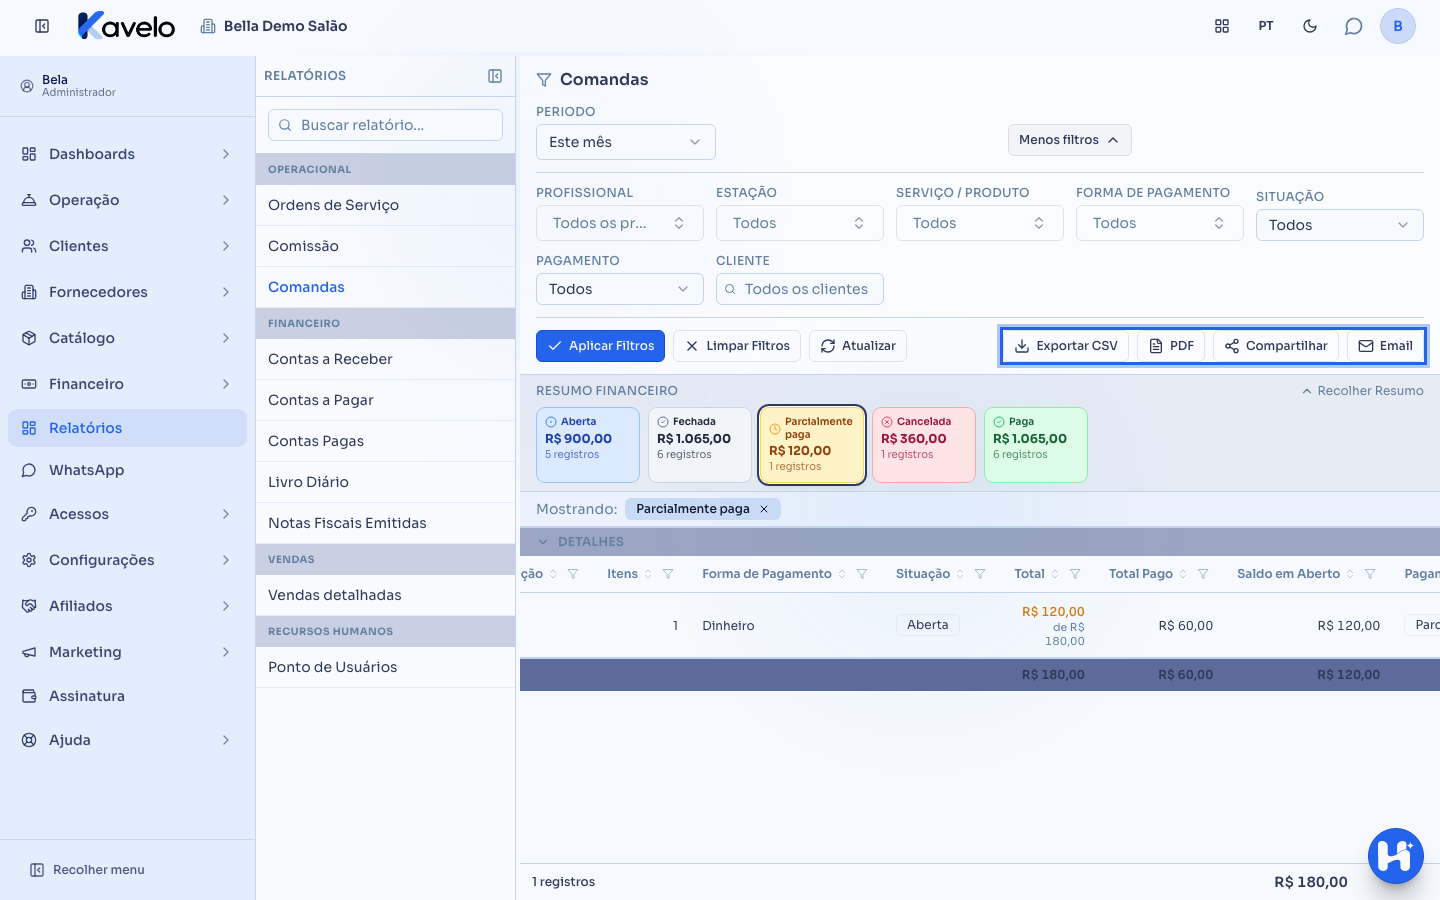
Task: Toggle dark mode with the moon icon
Action: 1310,26
